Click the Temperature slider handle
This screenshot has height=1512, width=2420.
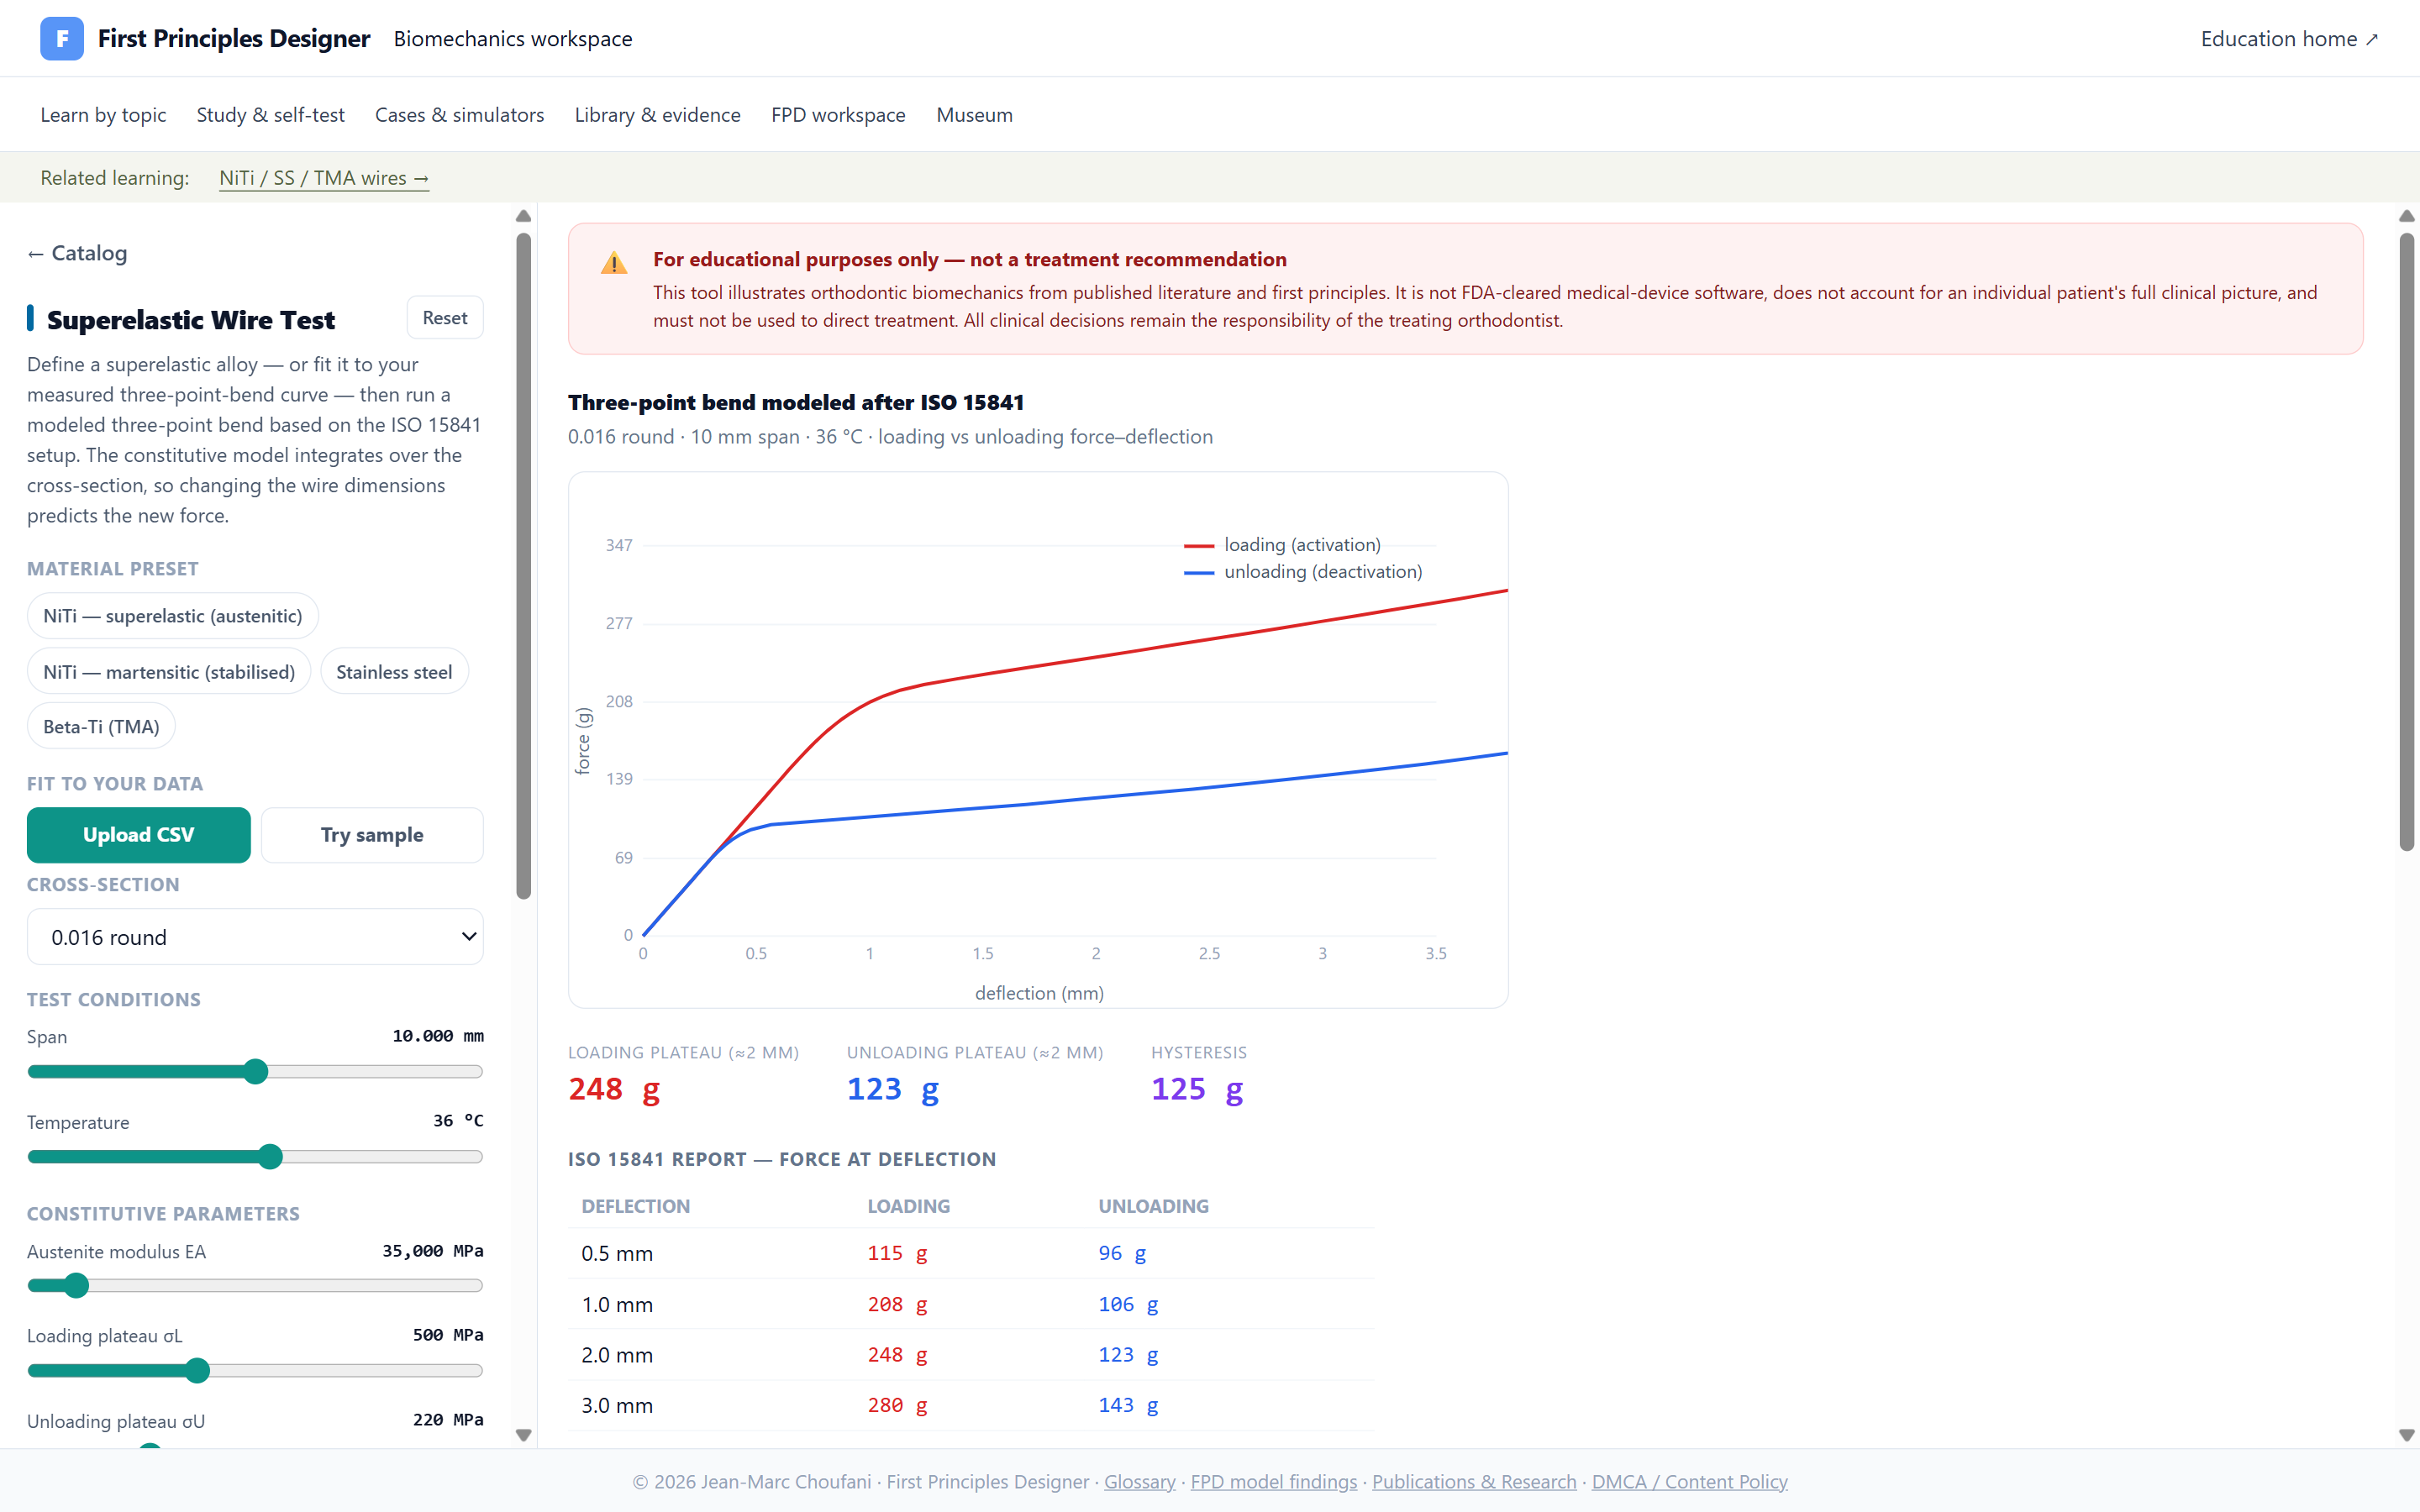[x=270, y=1157]
